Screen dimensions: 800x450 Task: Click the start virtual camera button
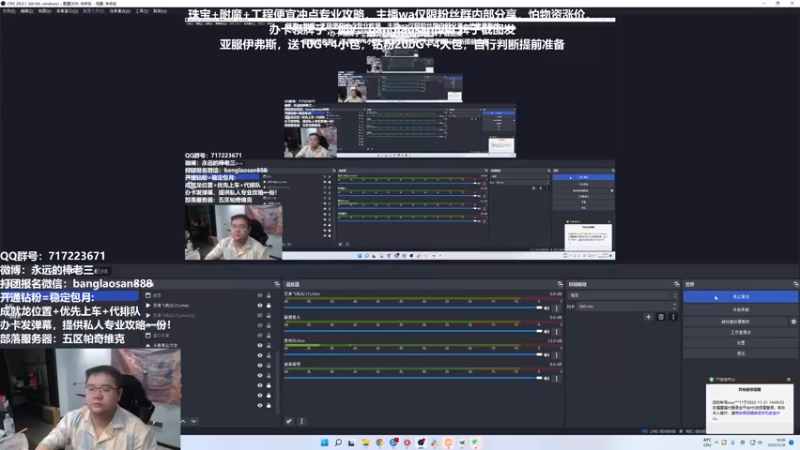pyautogui.click(x=735, y=321)
